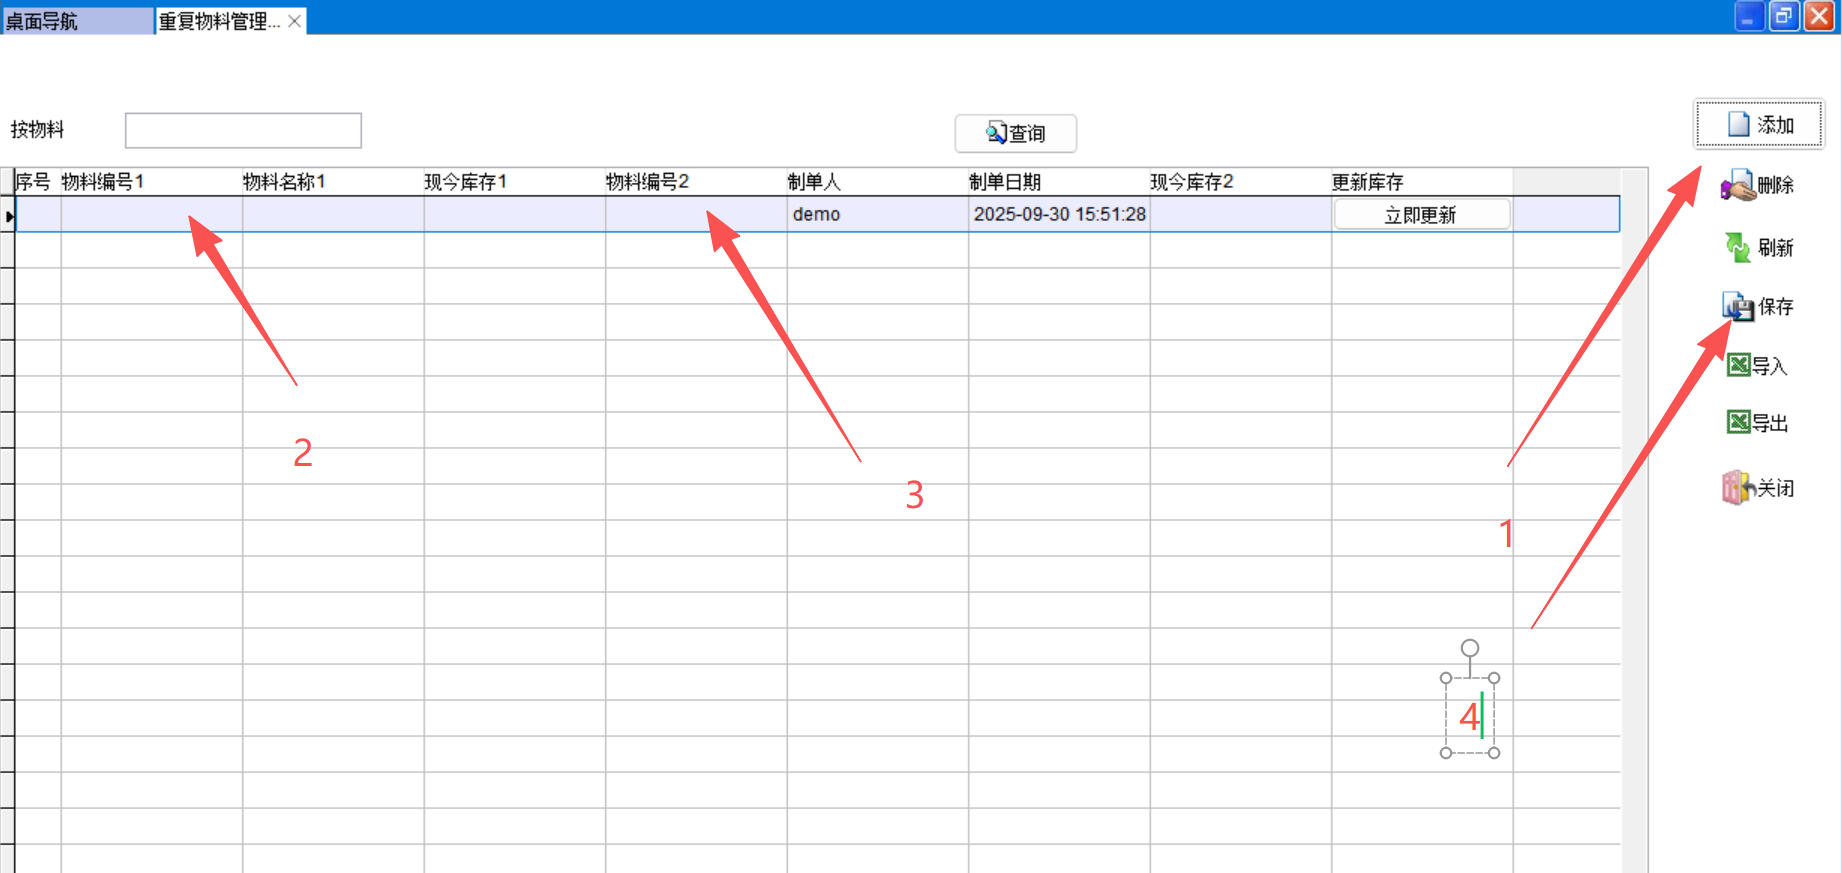This screenshot has width=1842, height=873.
Task: Export to Excel with 导出 icon
Action: coord(1739,423)
